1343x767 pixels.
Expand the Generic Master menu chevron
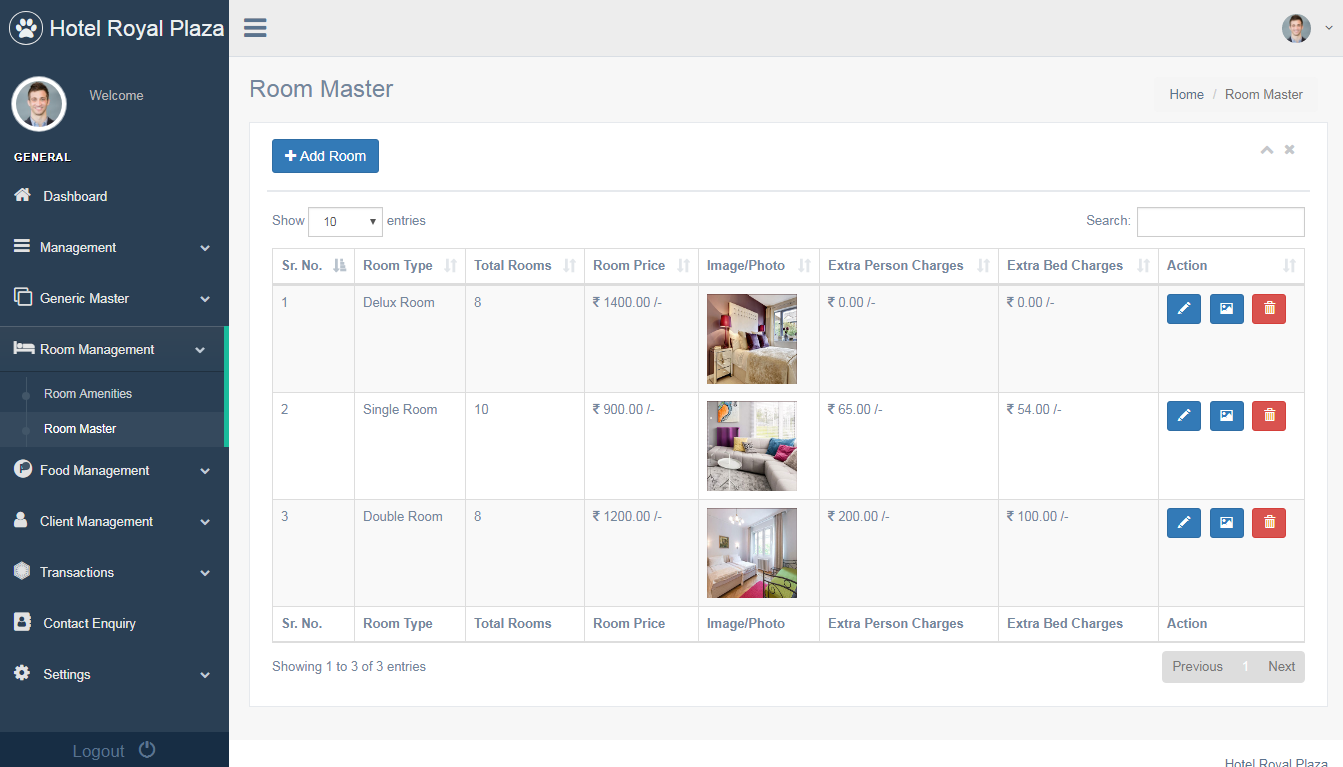coord(205,299)
